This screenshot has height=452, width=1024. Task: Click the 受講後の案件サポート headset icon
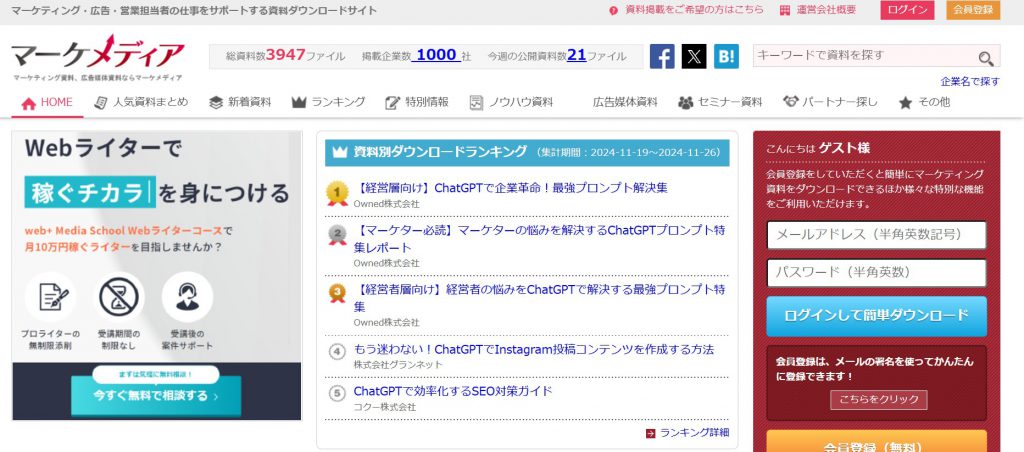click(187, 297)
